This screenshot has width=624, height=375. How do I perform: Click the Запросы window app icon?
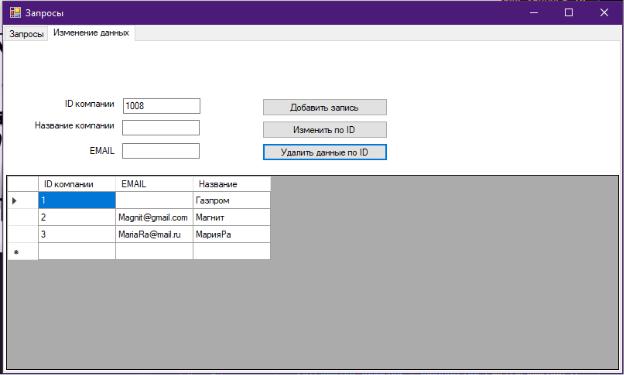coord(15,12)
